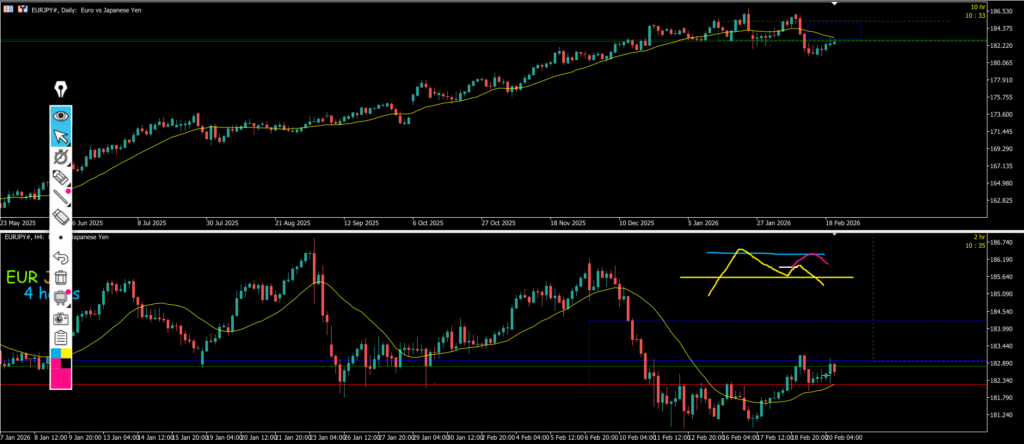Pick the cyan color swatch
Screen dimensions: 1024x444
56,354
